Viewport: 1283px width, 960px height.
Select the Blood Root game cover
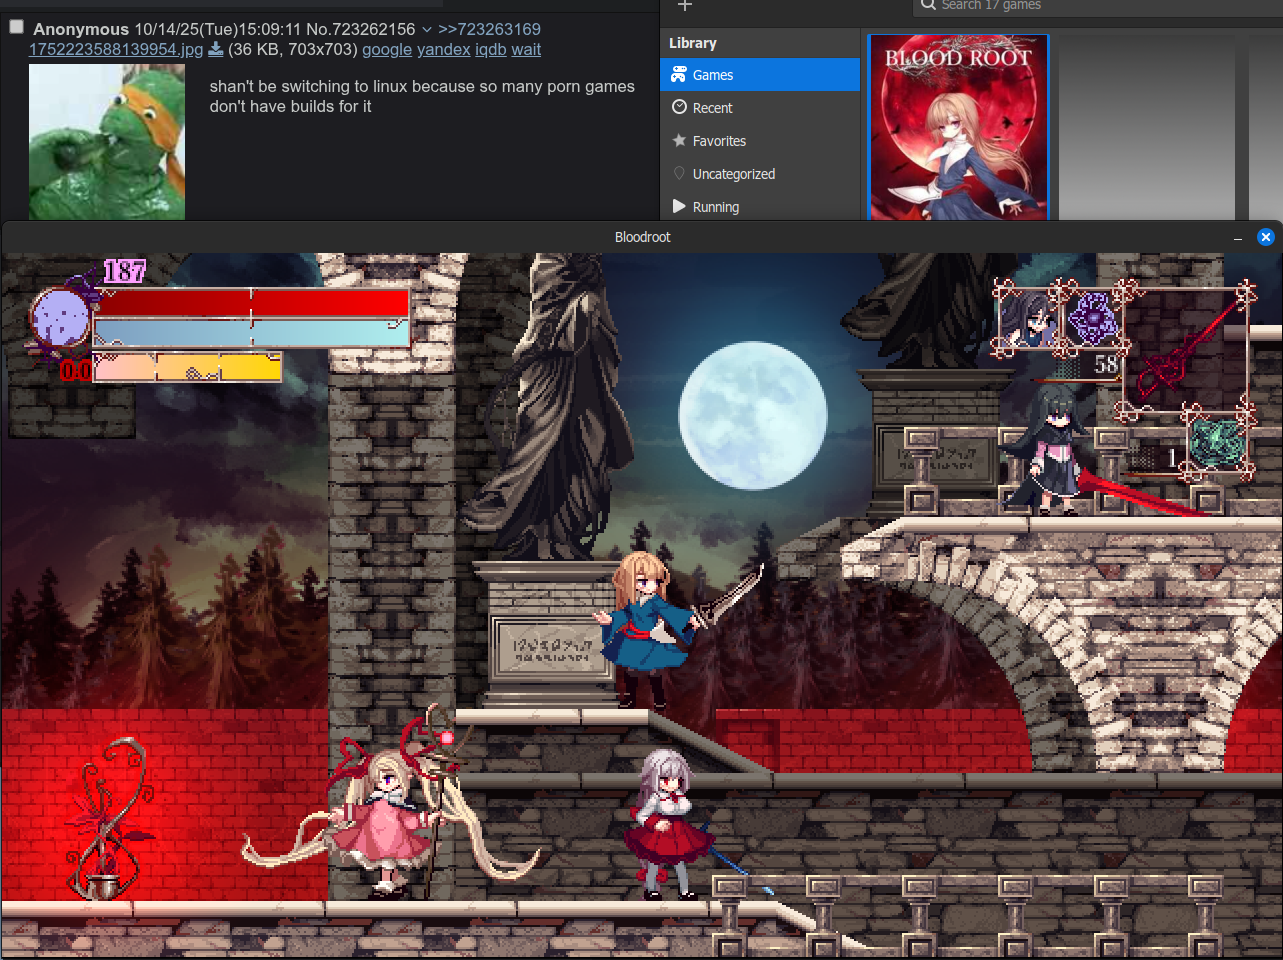click(959, 127)
